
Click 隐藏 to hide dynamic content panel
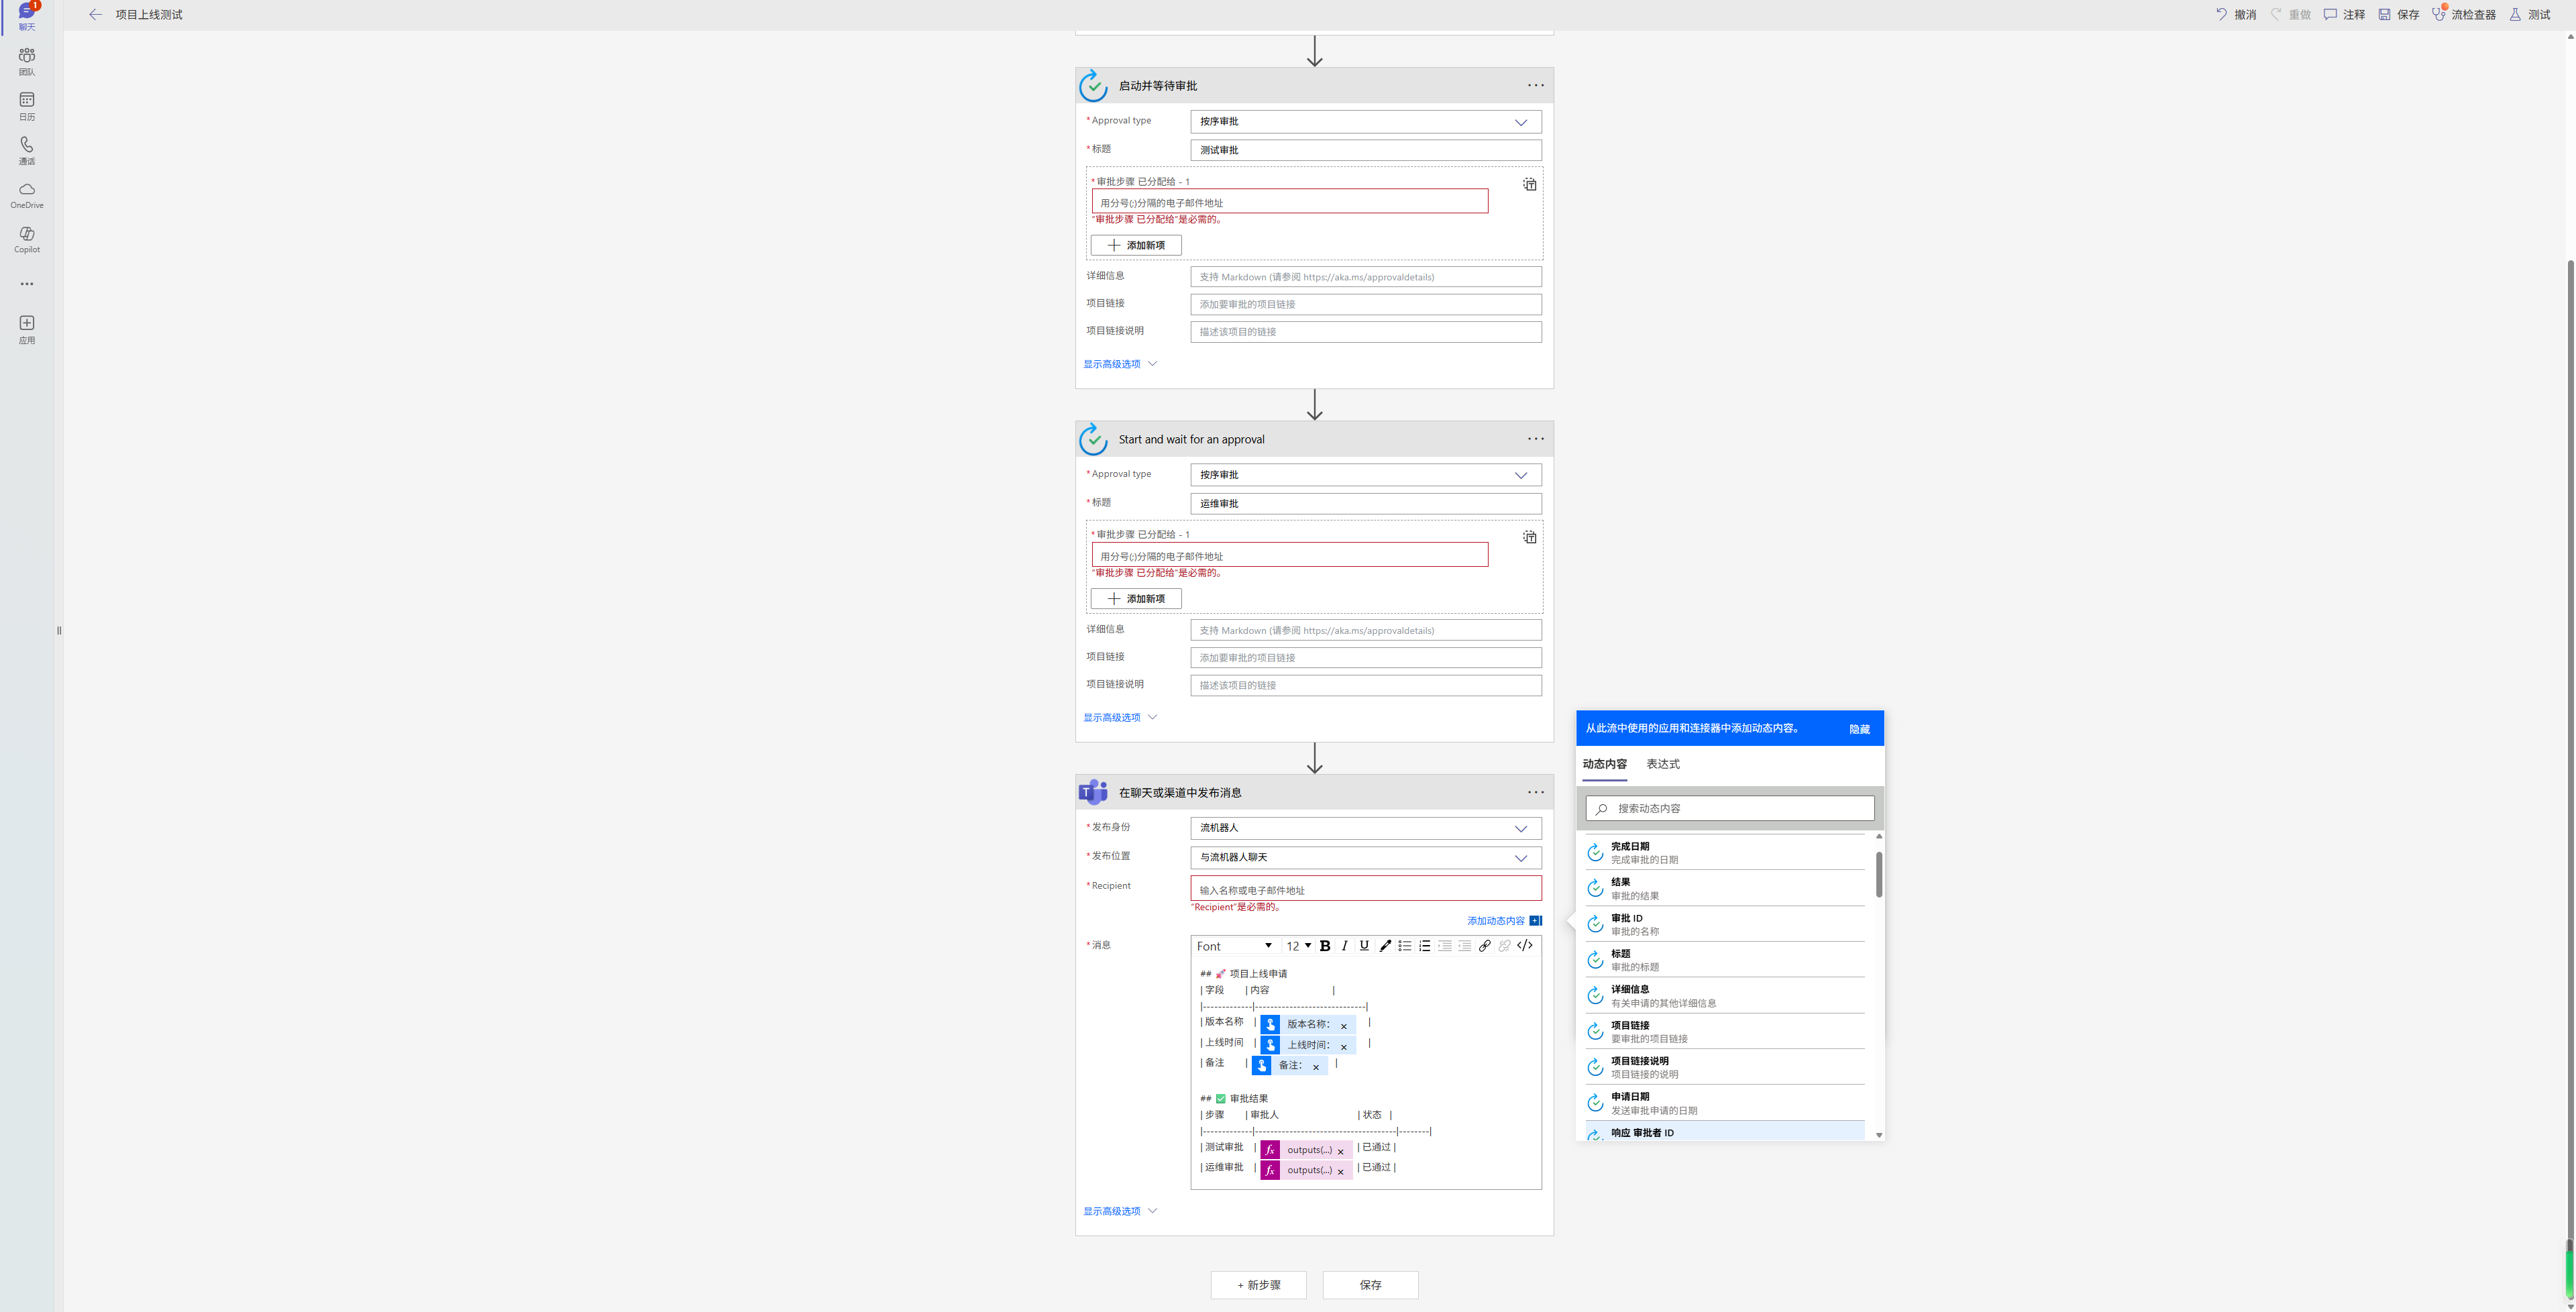click(x=1859, y=729)
